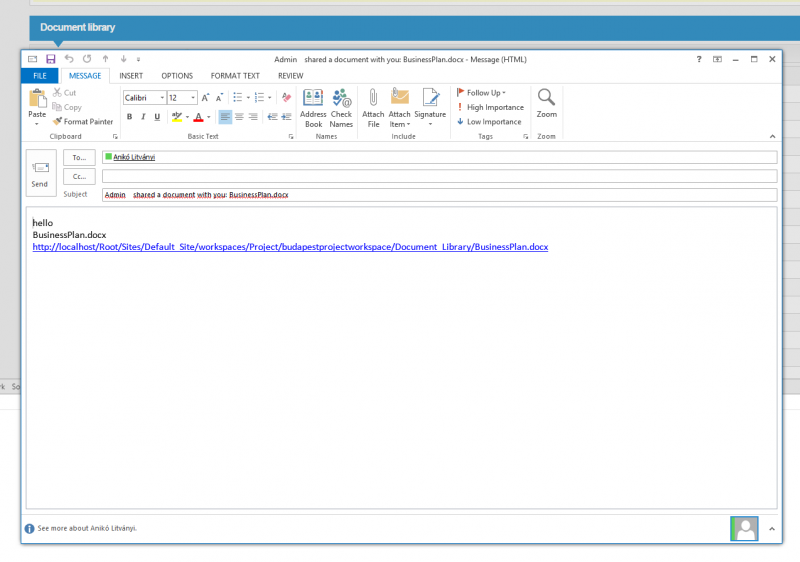Viewport: 800px width, 562px height.
Task: Send the email message
Action: pyautogui.click(x=41, y=173)
